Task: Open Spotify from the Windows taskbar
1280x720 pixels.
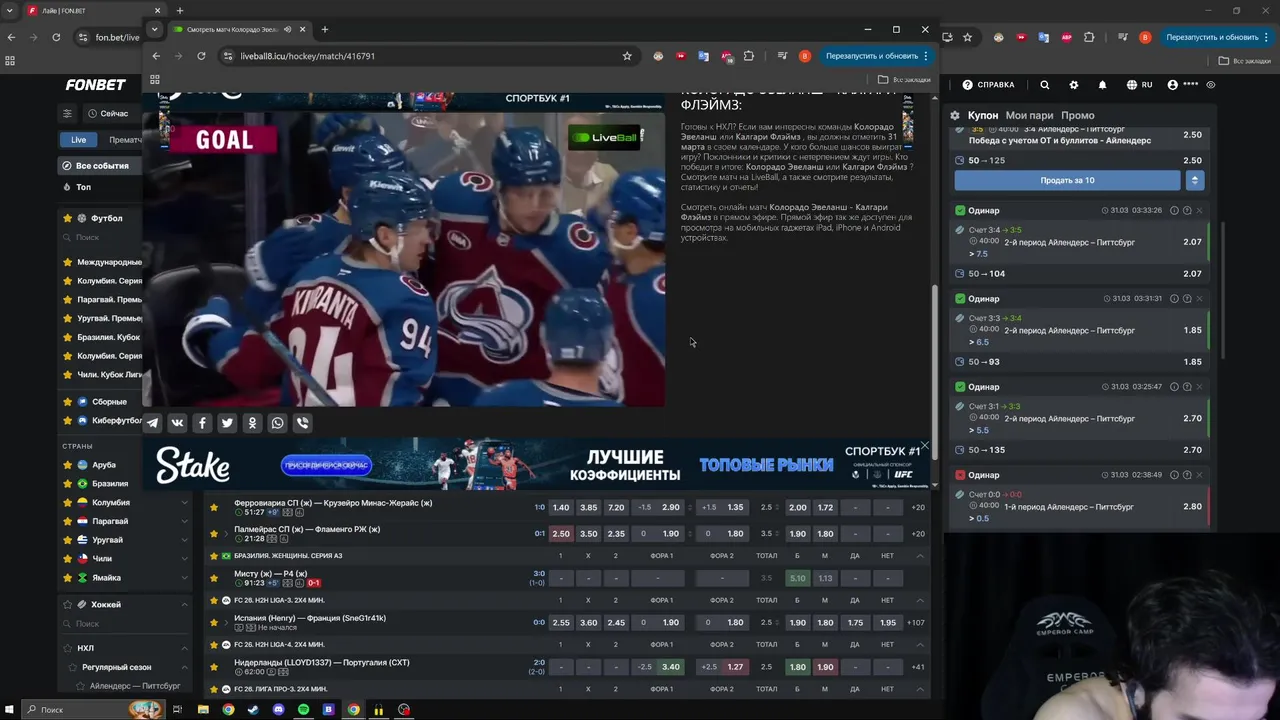Action: coord(303,710)
